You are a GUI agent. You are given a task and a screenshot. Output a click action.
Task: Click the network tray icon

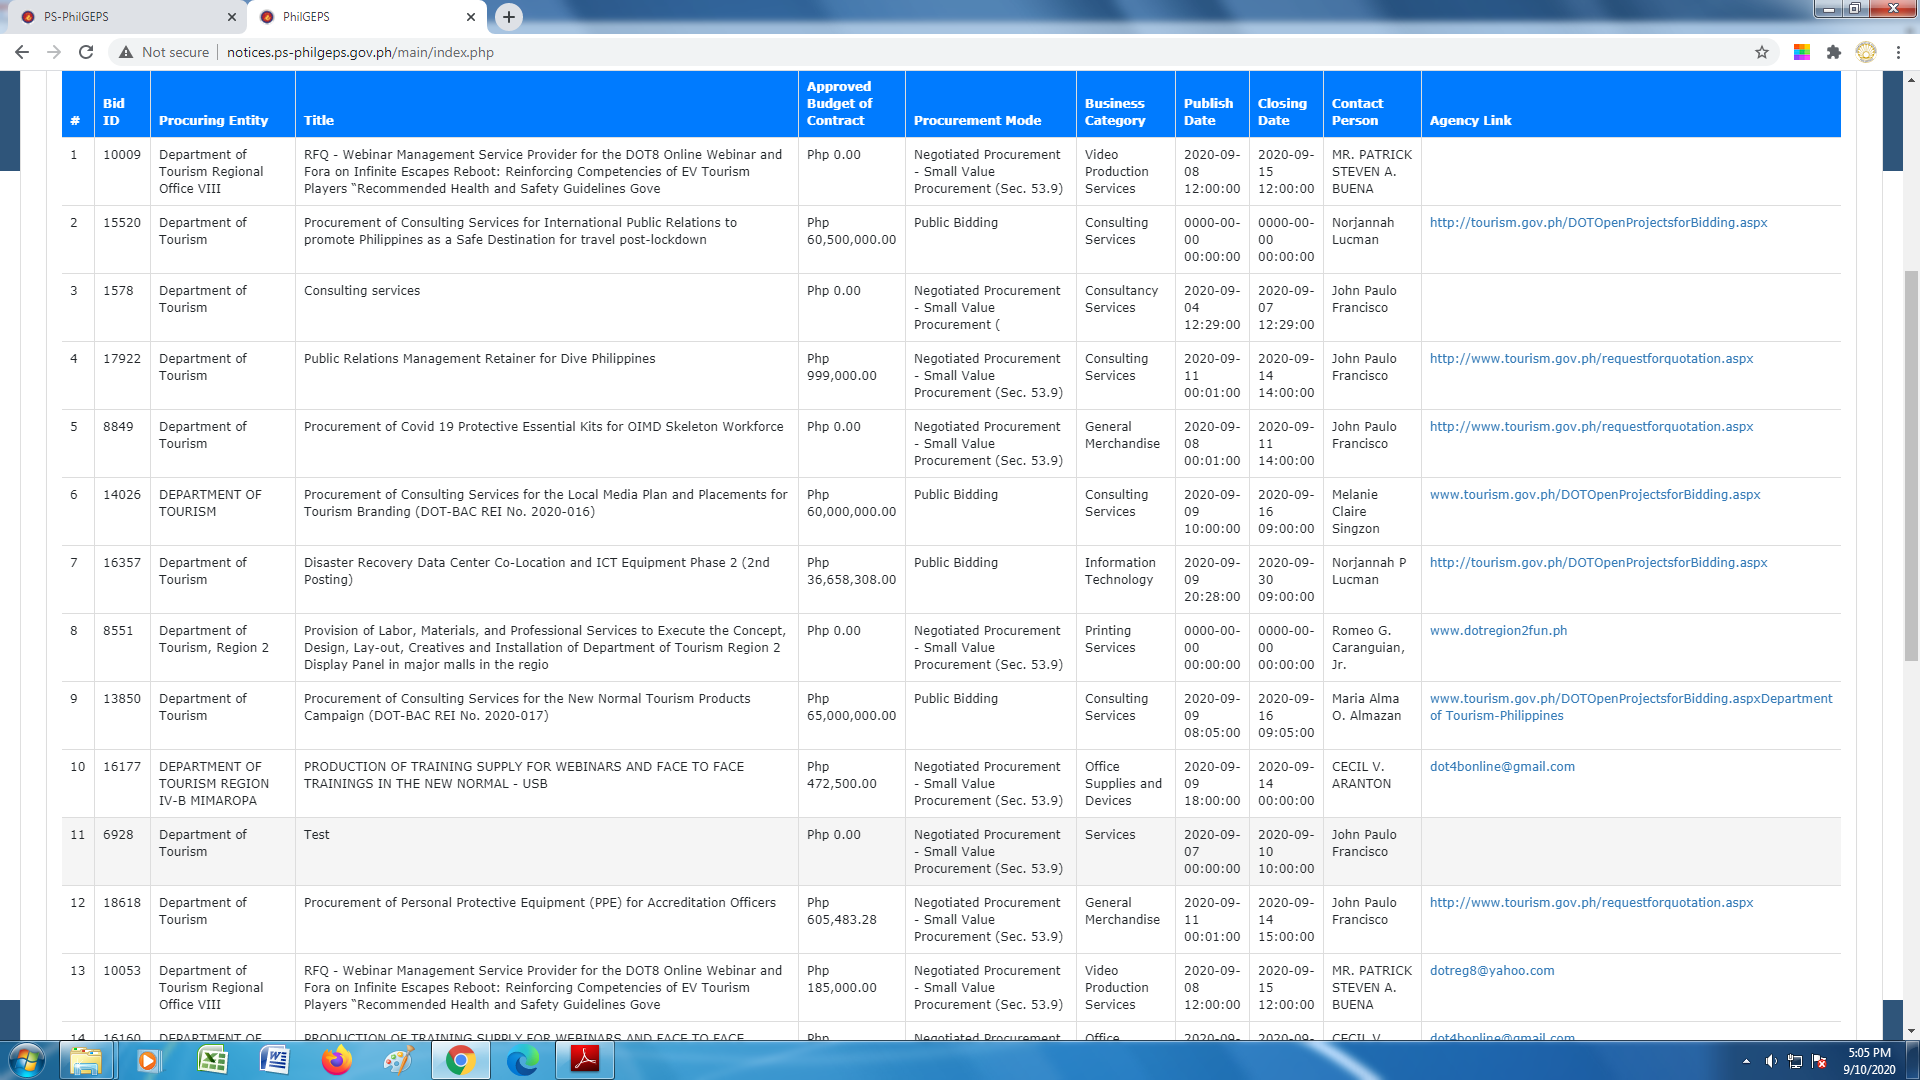(x=1795, y=1061)
